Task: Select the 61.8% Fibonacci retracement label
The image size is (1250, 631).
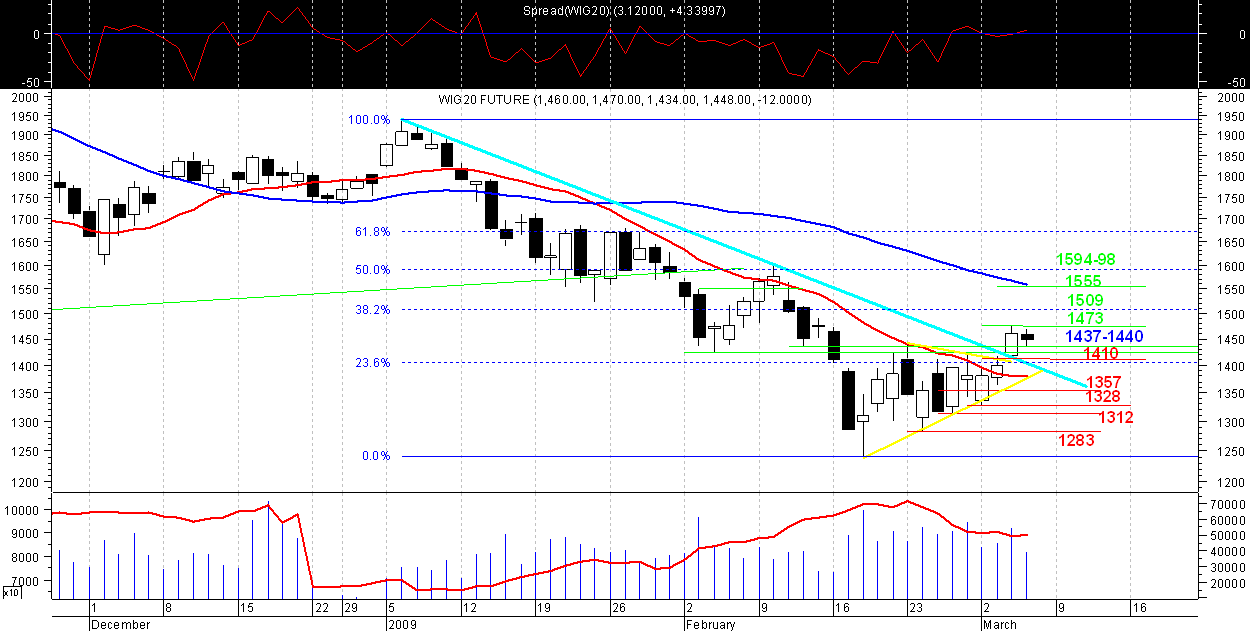Action: click(x=372, y=232)
